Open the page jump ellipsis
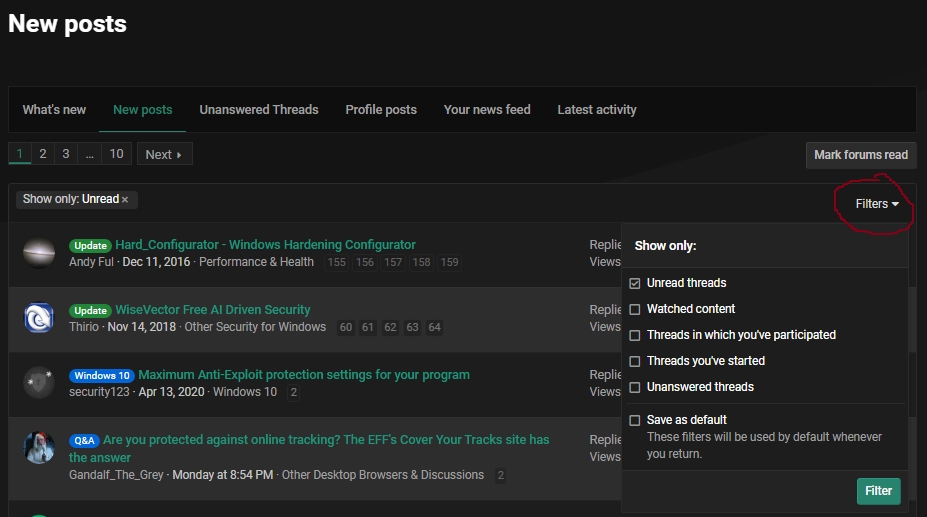This screenshot has width=927, height=517. [x=89, y=154]
